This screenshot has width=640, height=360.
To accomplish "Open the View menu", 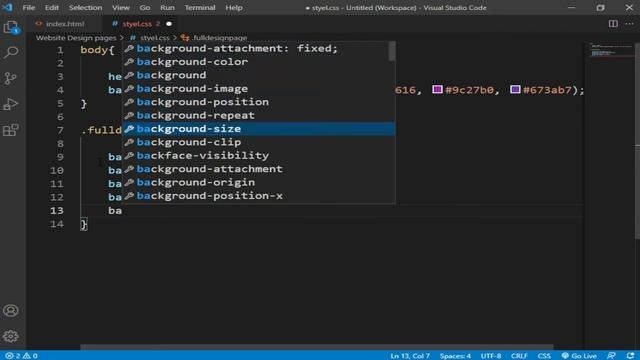I will (x=121, y=7).
